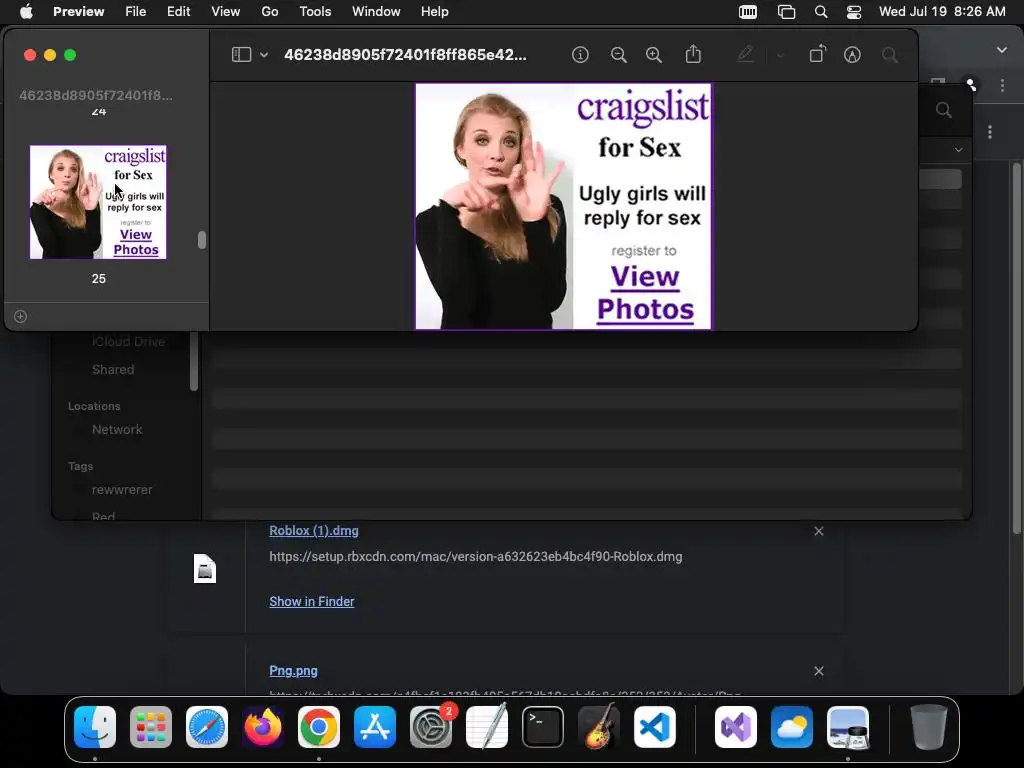The width and height of the screenshot is (1024, 768).
Task: Open the Help menu
Action: pyautogui.click(x=434, y=11)
